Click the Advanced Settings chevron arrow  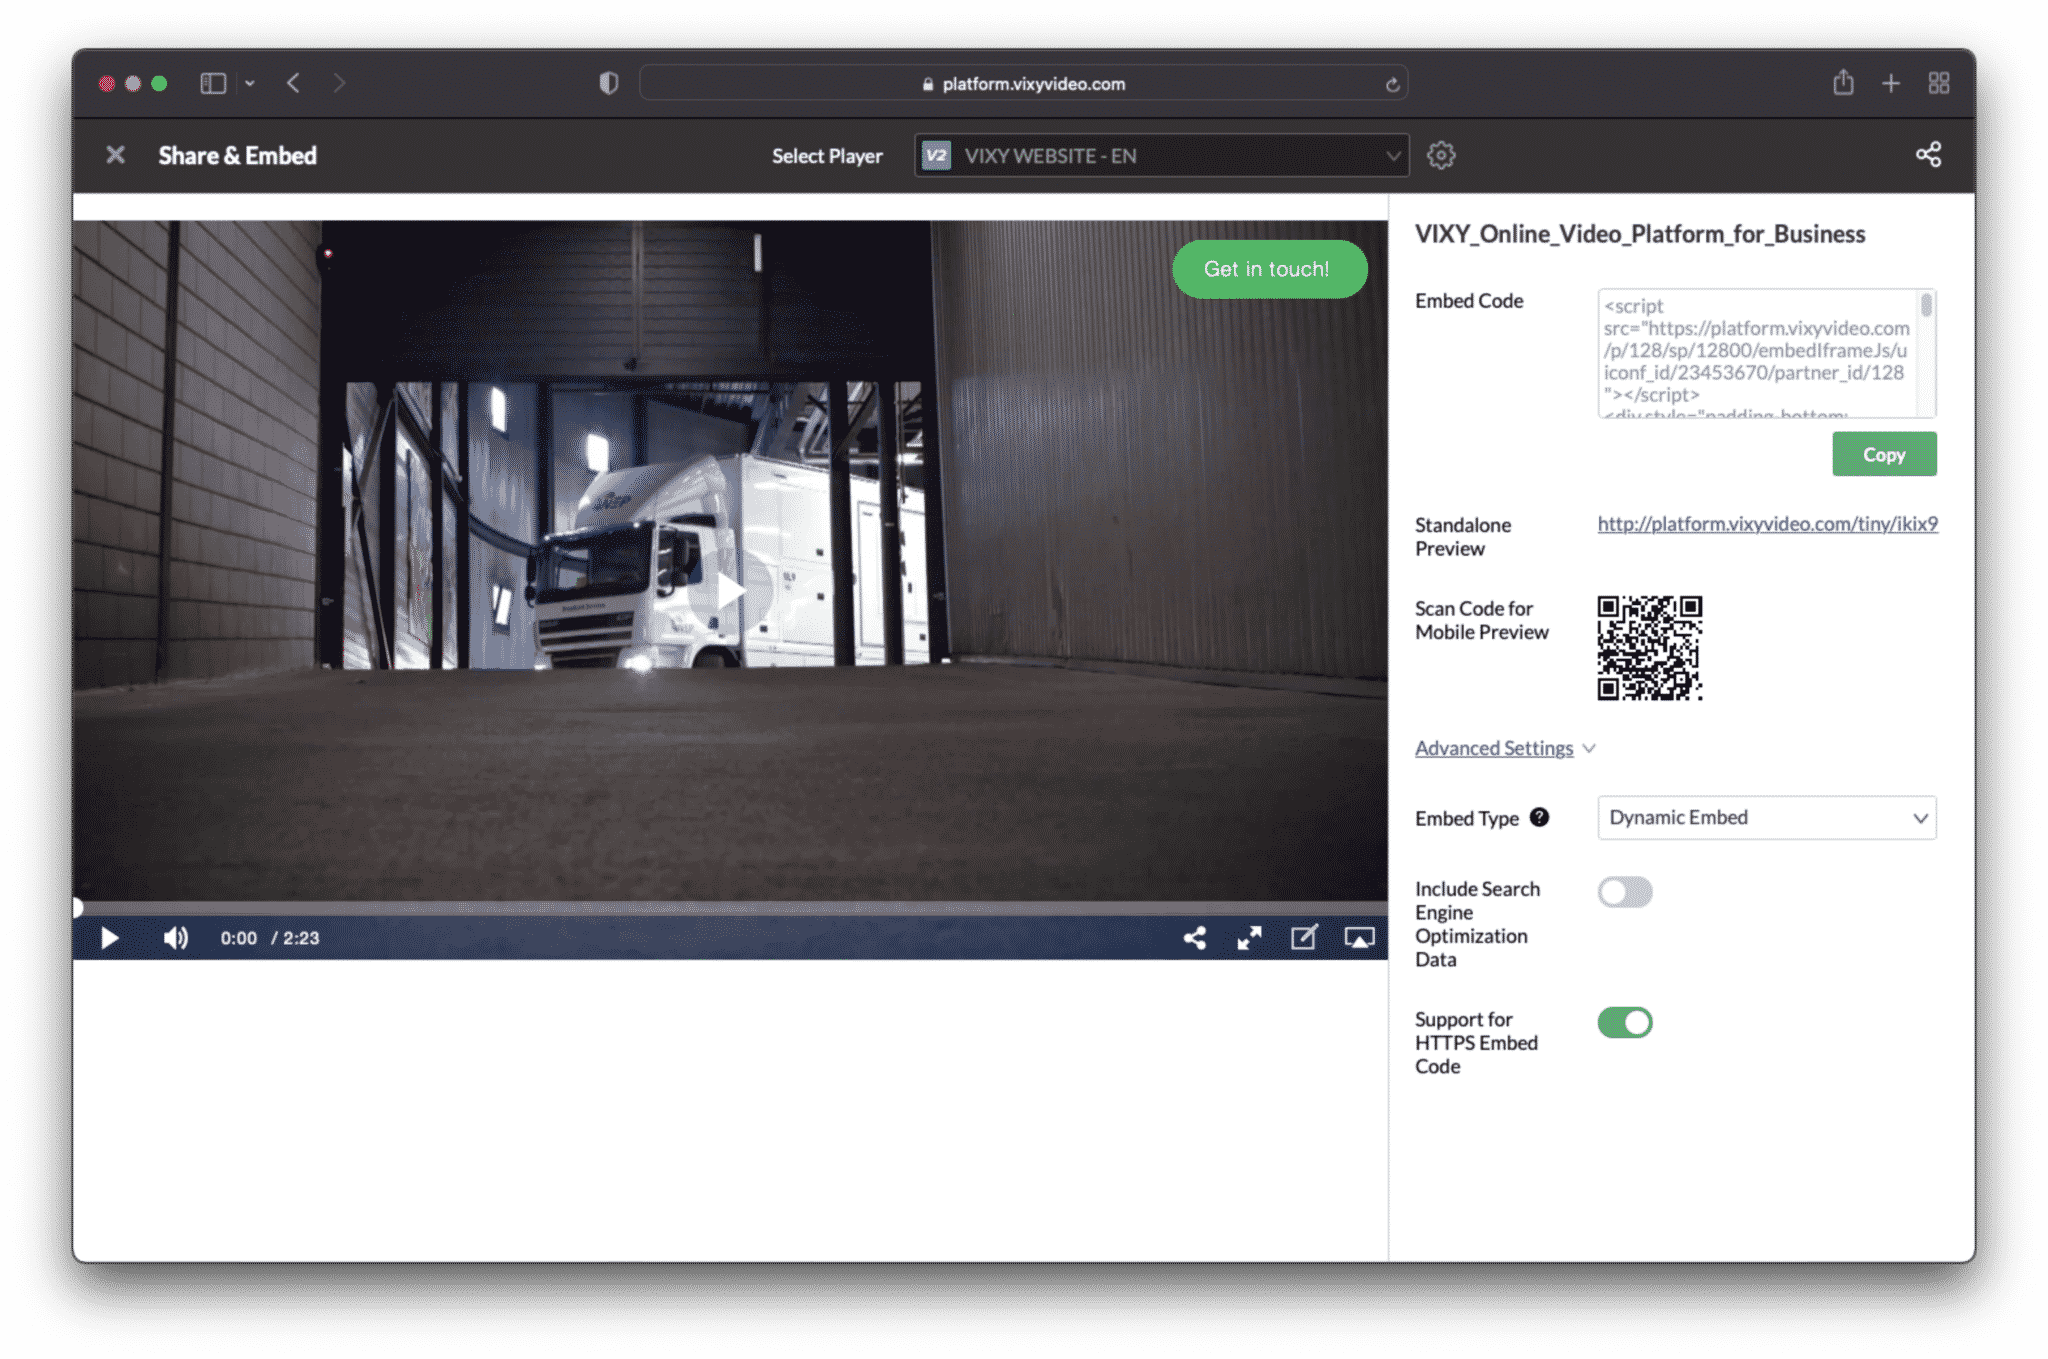coord(1589,749)
